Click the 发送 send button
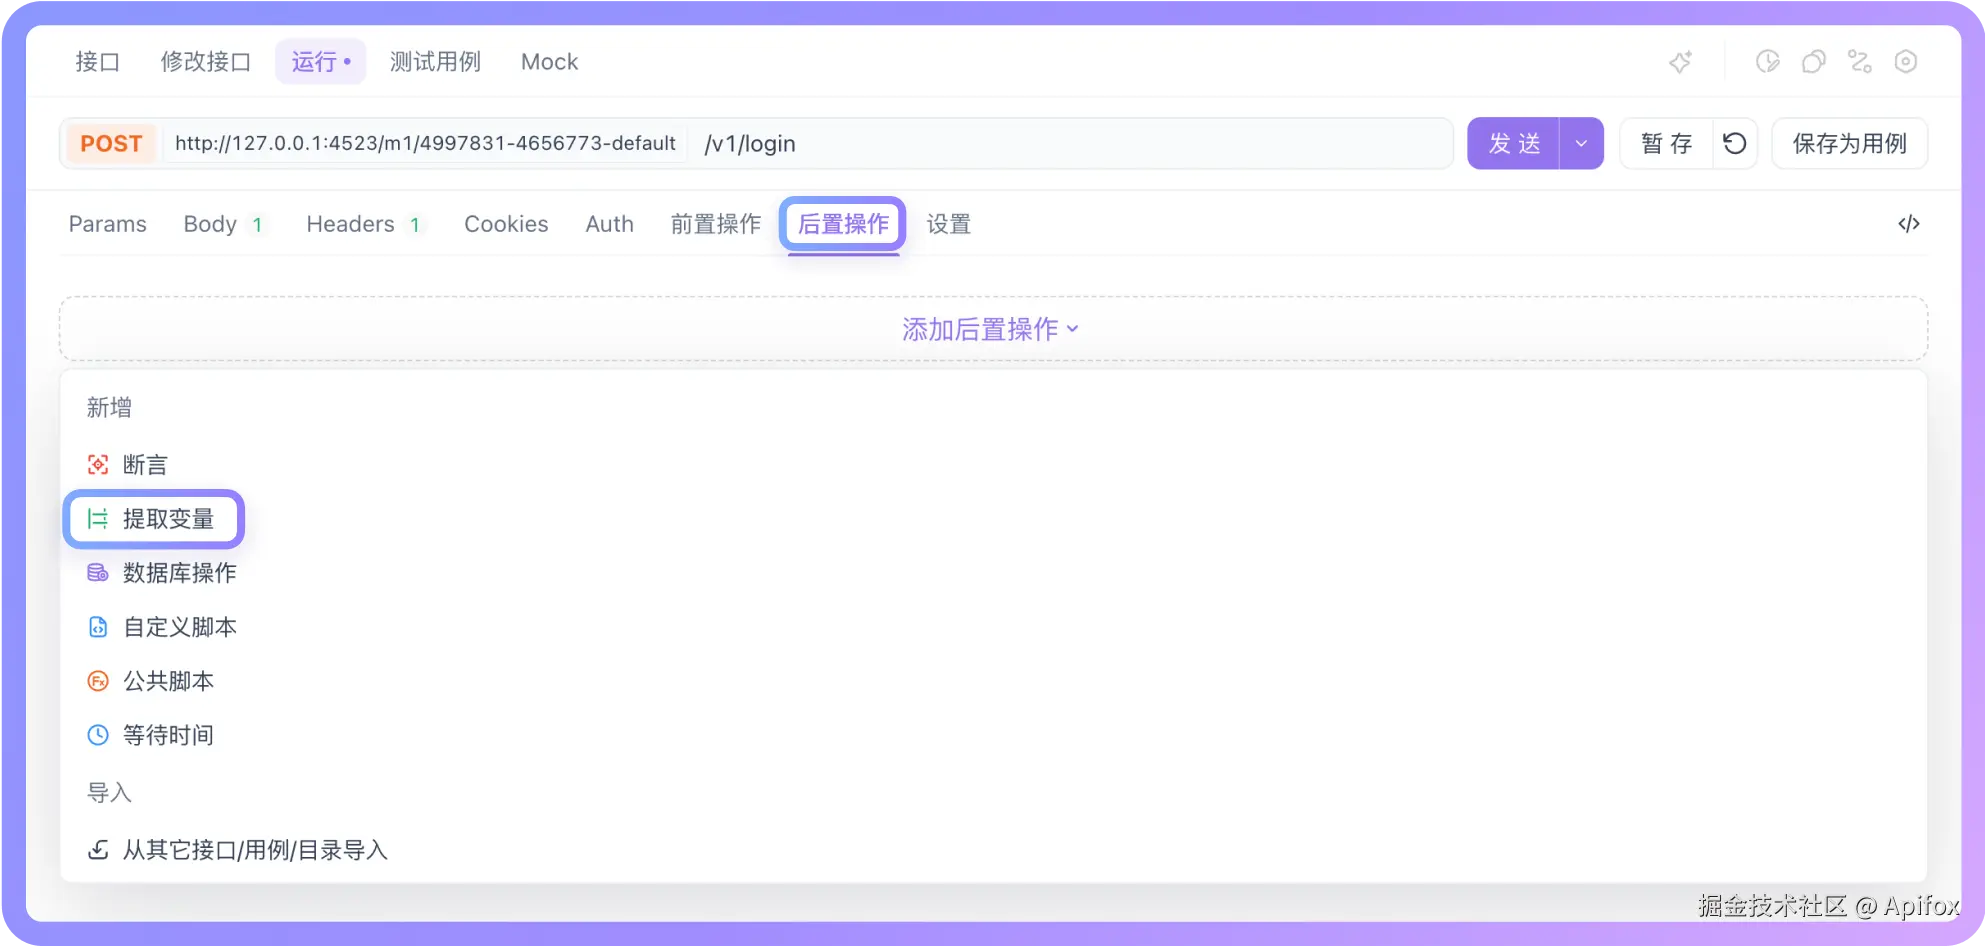The image size is (1985, 946). coord(1514,143)
